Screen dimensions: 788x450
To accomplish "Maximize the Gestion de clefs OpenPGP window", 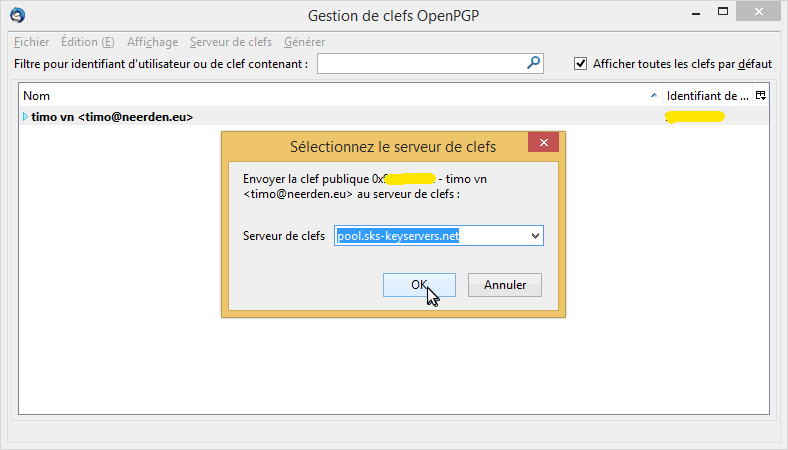I will coord(723,12).
